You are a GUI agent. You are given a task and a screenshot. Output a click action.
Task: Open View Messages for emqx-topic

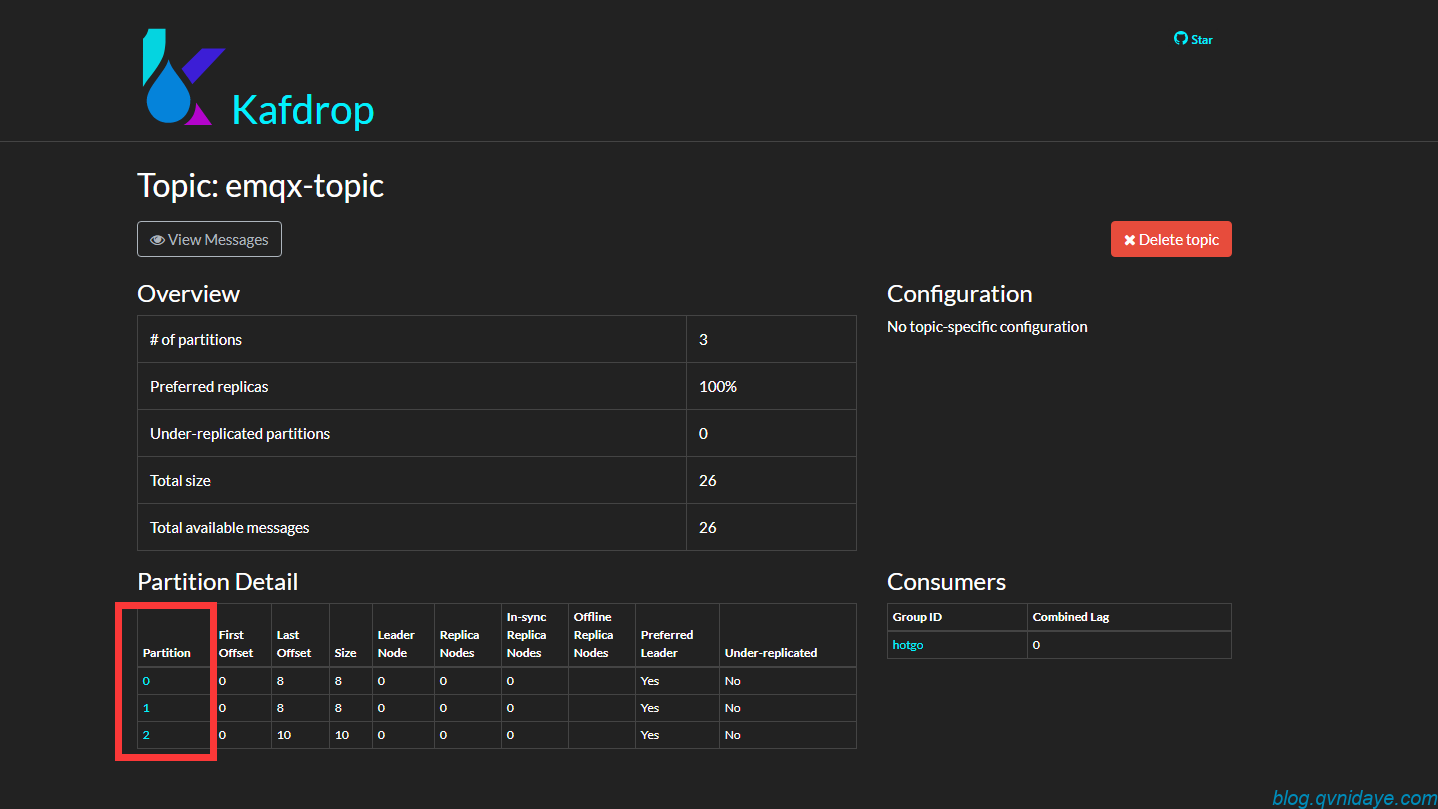click(209, 239)
